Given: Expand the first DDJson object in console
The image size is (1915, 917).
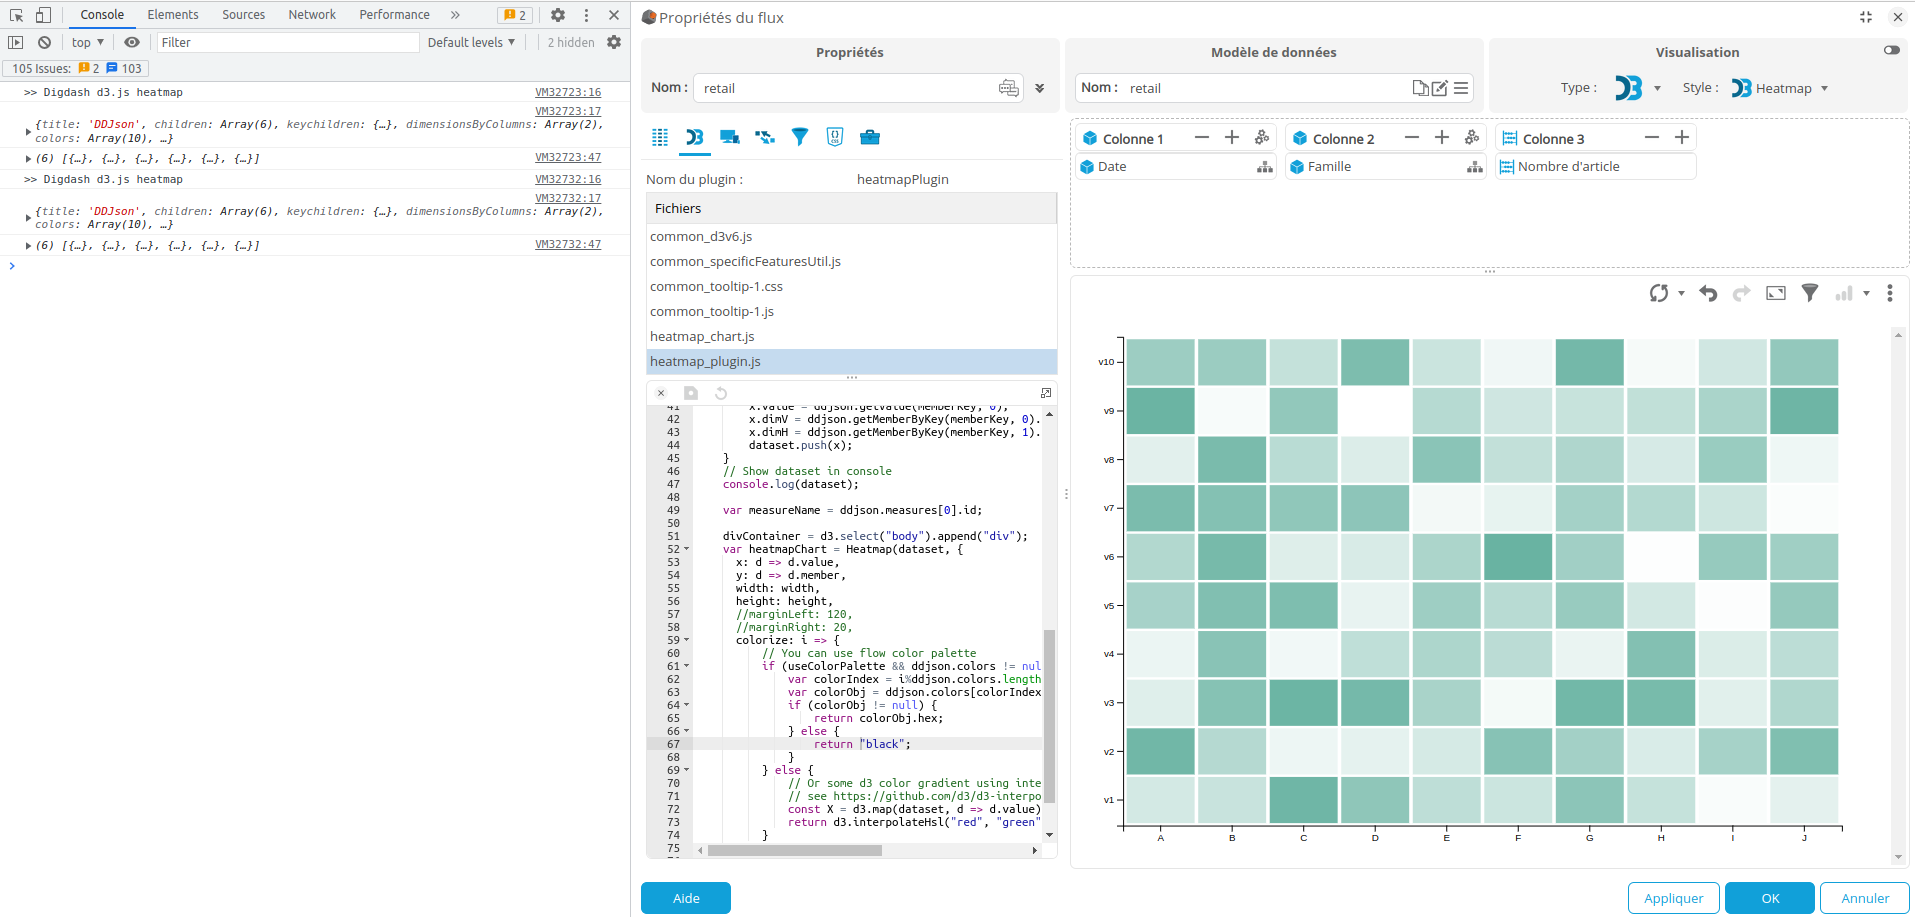Looking at the screenshot, I should [x=28, y=131].
